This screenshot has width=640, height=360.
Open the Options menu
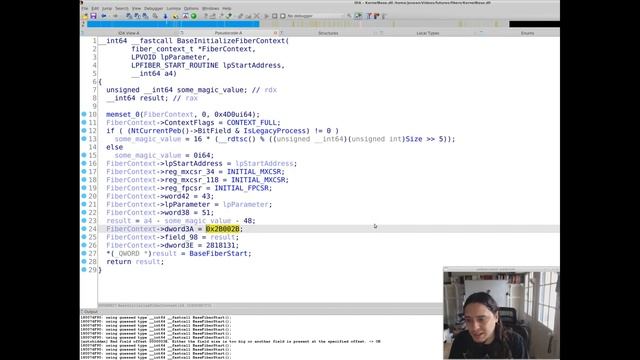[191, 8]
